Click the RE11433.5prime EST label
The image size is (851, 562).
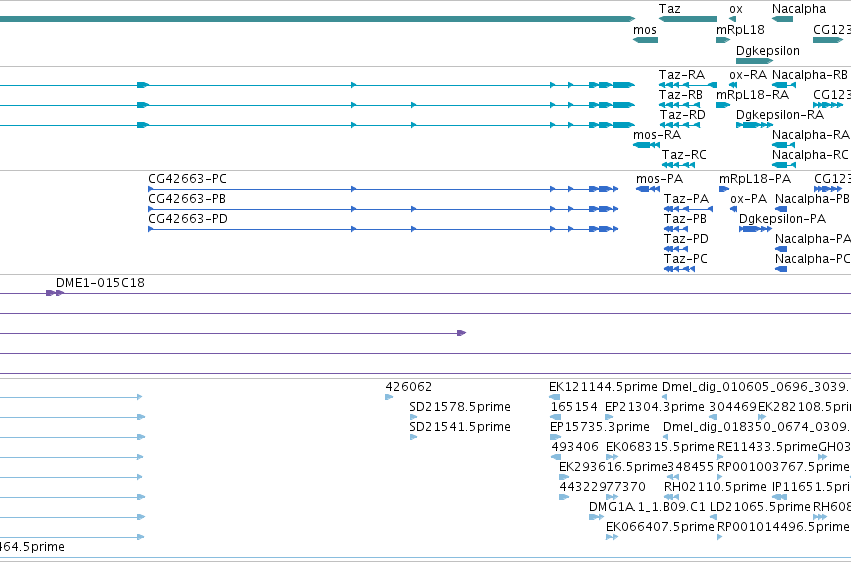[767, 448]
